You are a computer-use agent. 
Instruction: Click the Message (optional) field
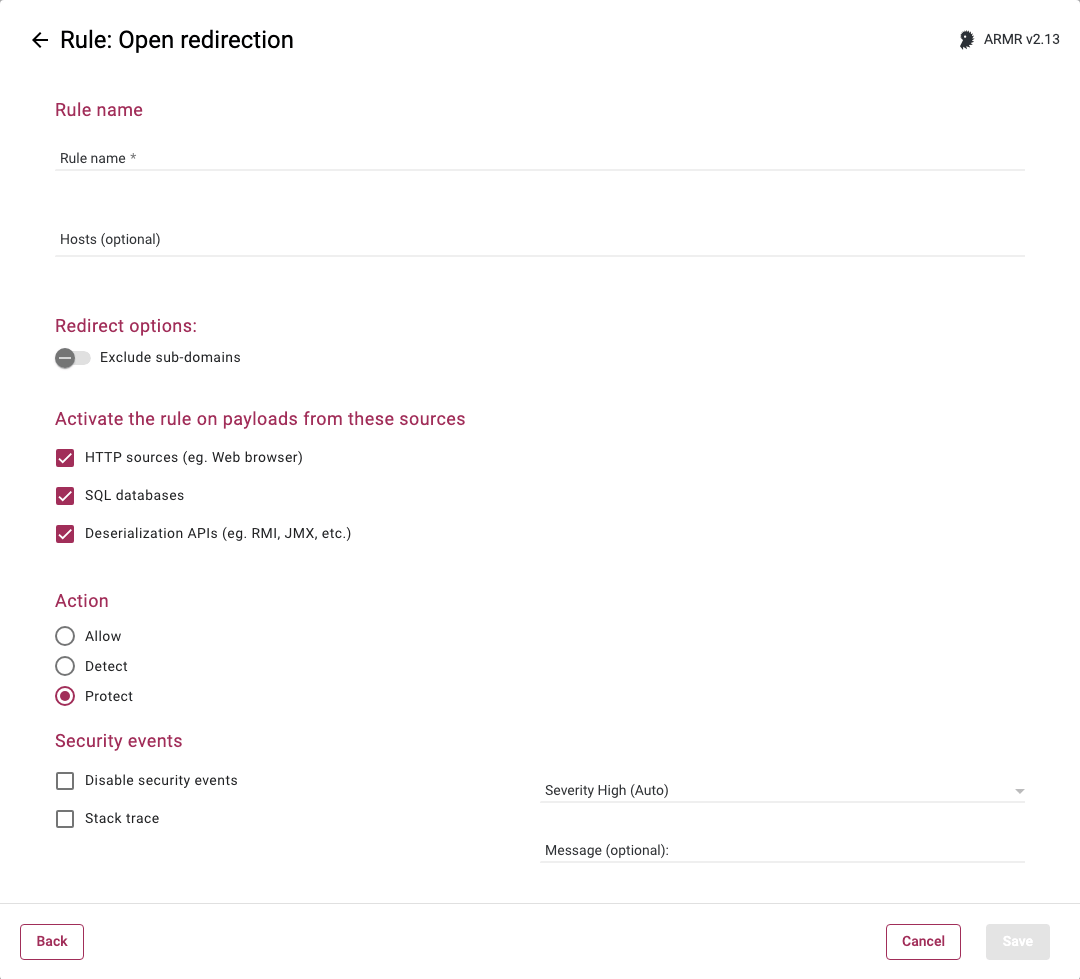click(x=782, y=850)
